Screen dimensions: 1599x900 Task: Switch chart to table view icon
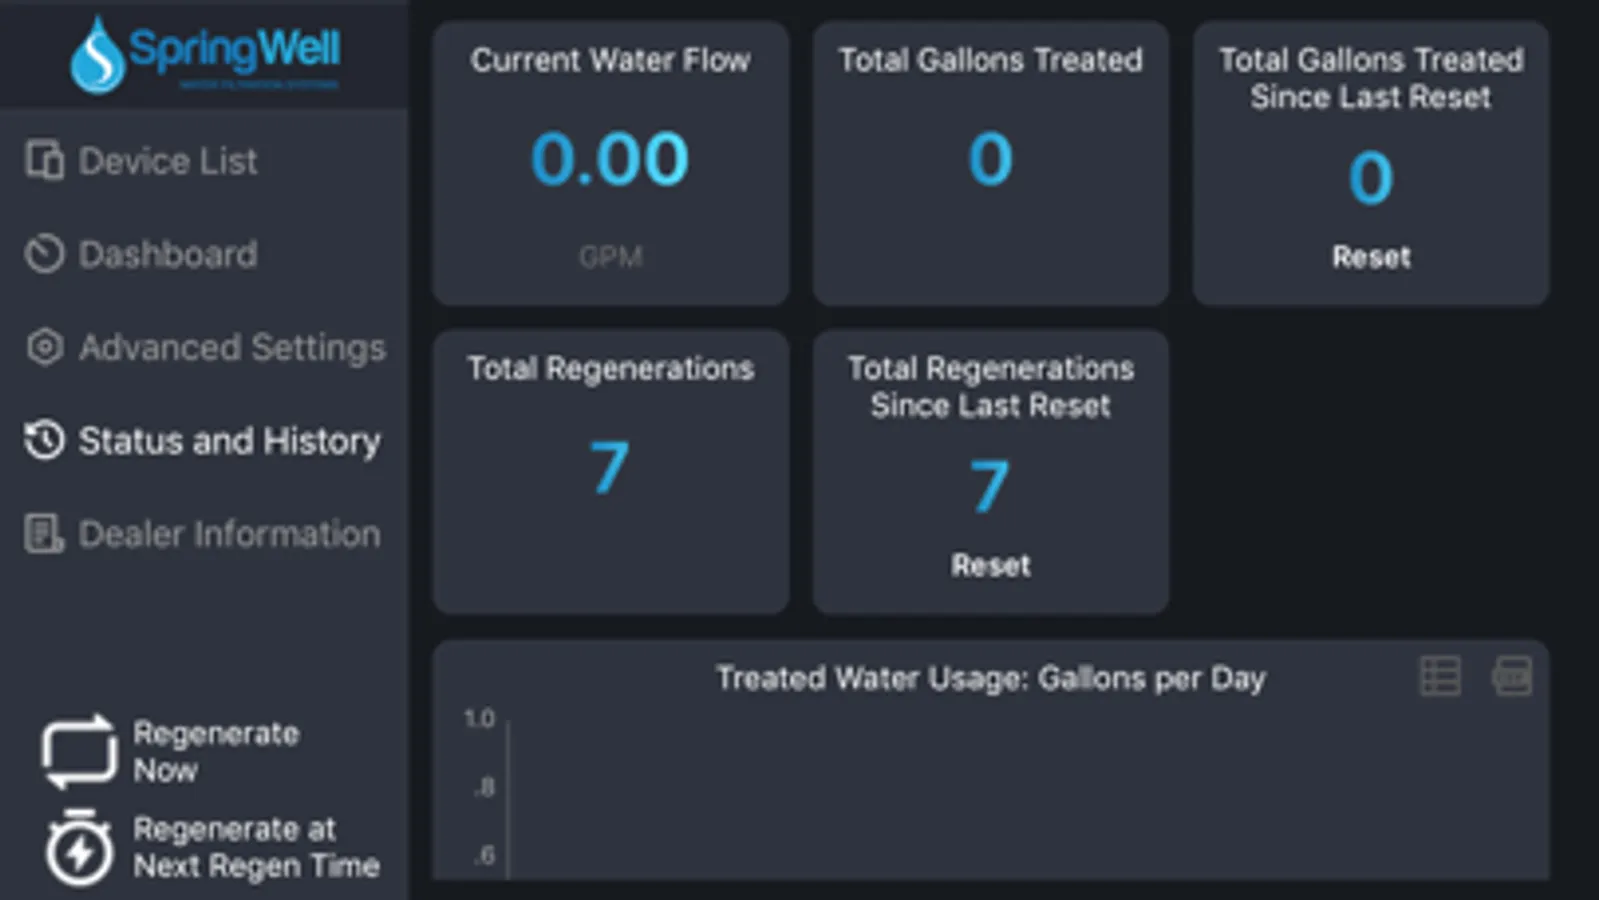click(x=1440, y=677)
